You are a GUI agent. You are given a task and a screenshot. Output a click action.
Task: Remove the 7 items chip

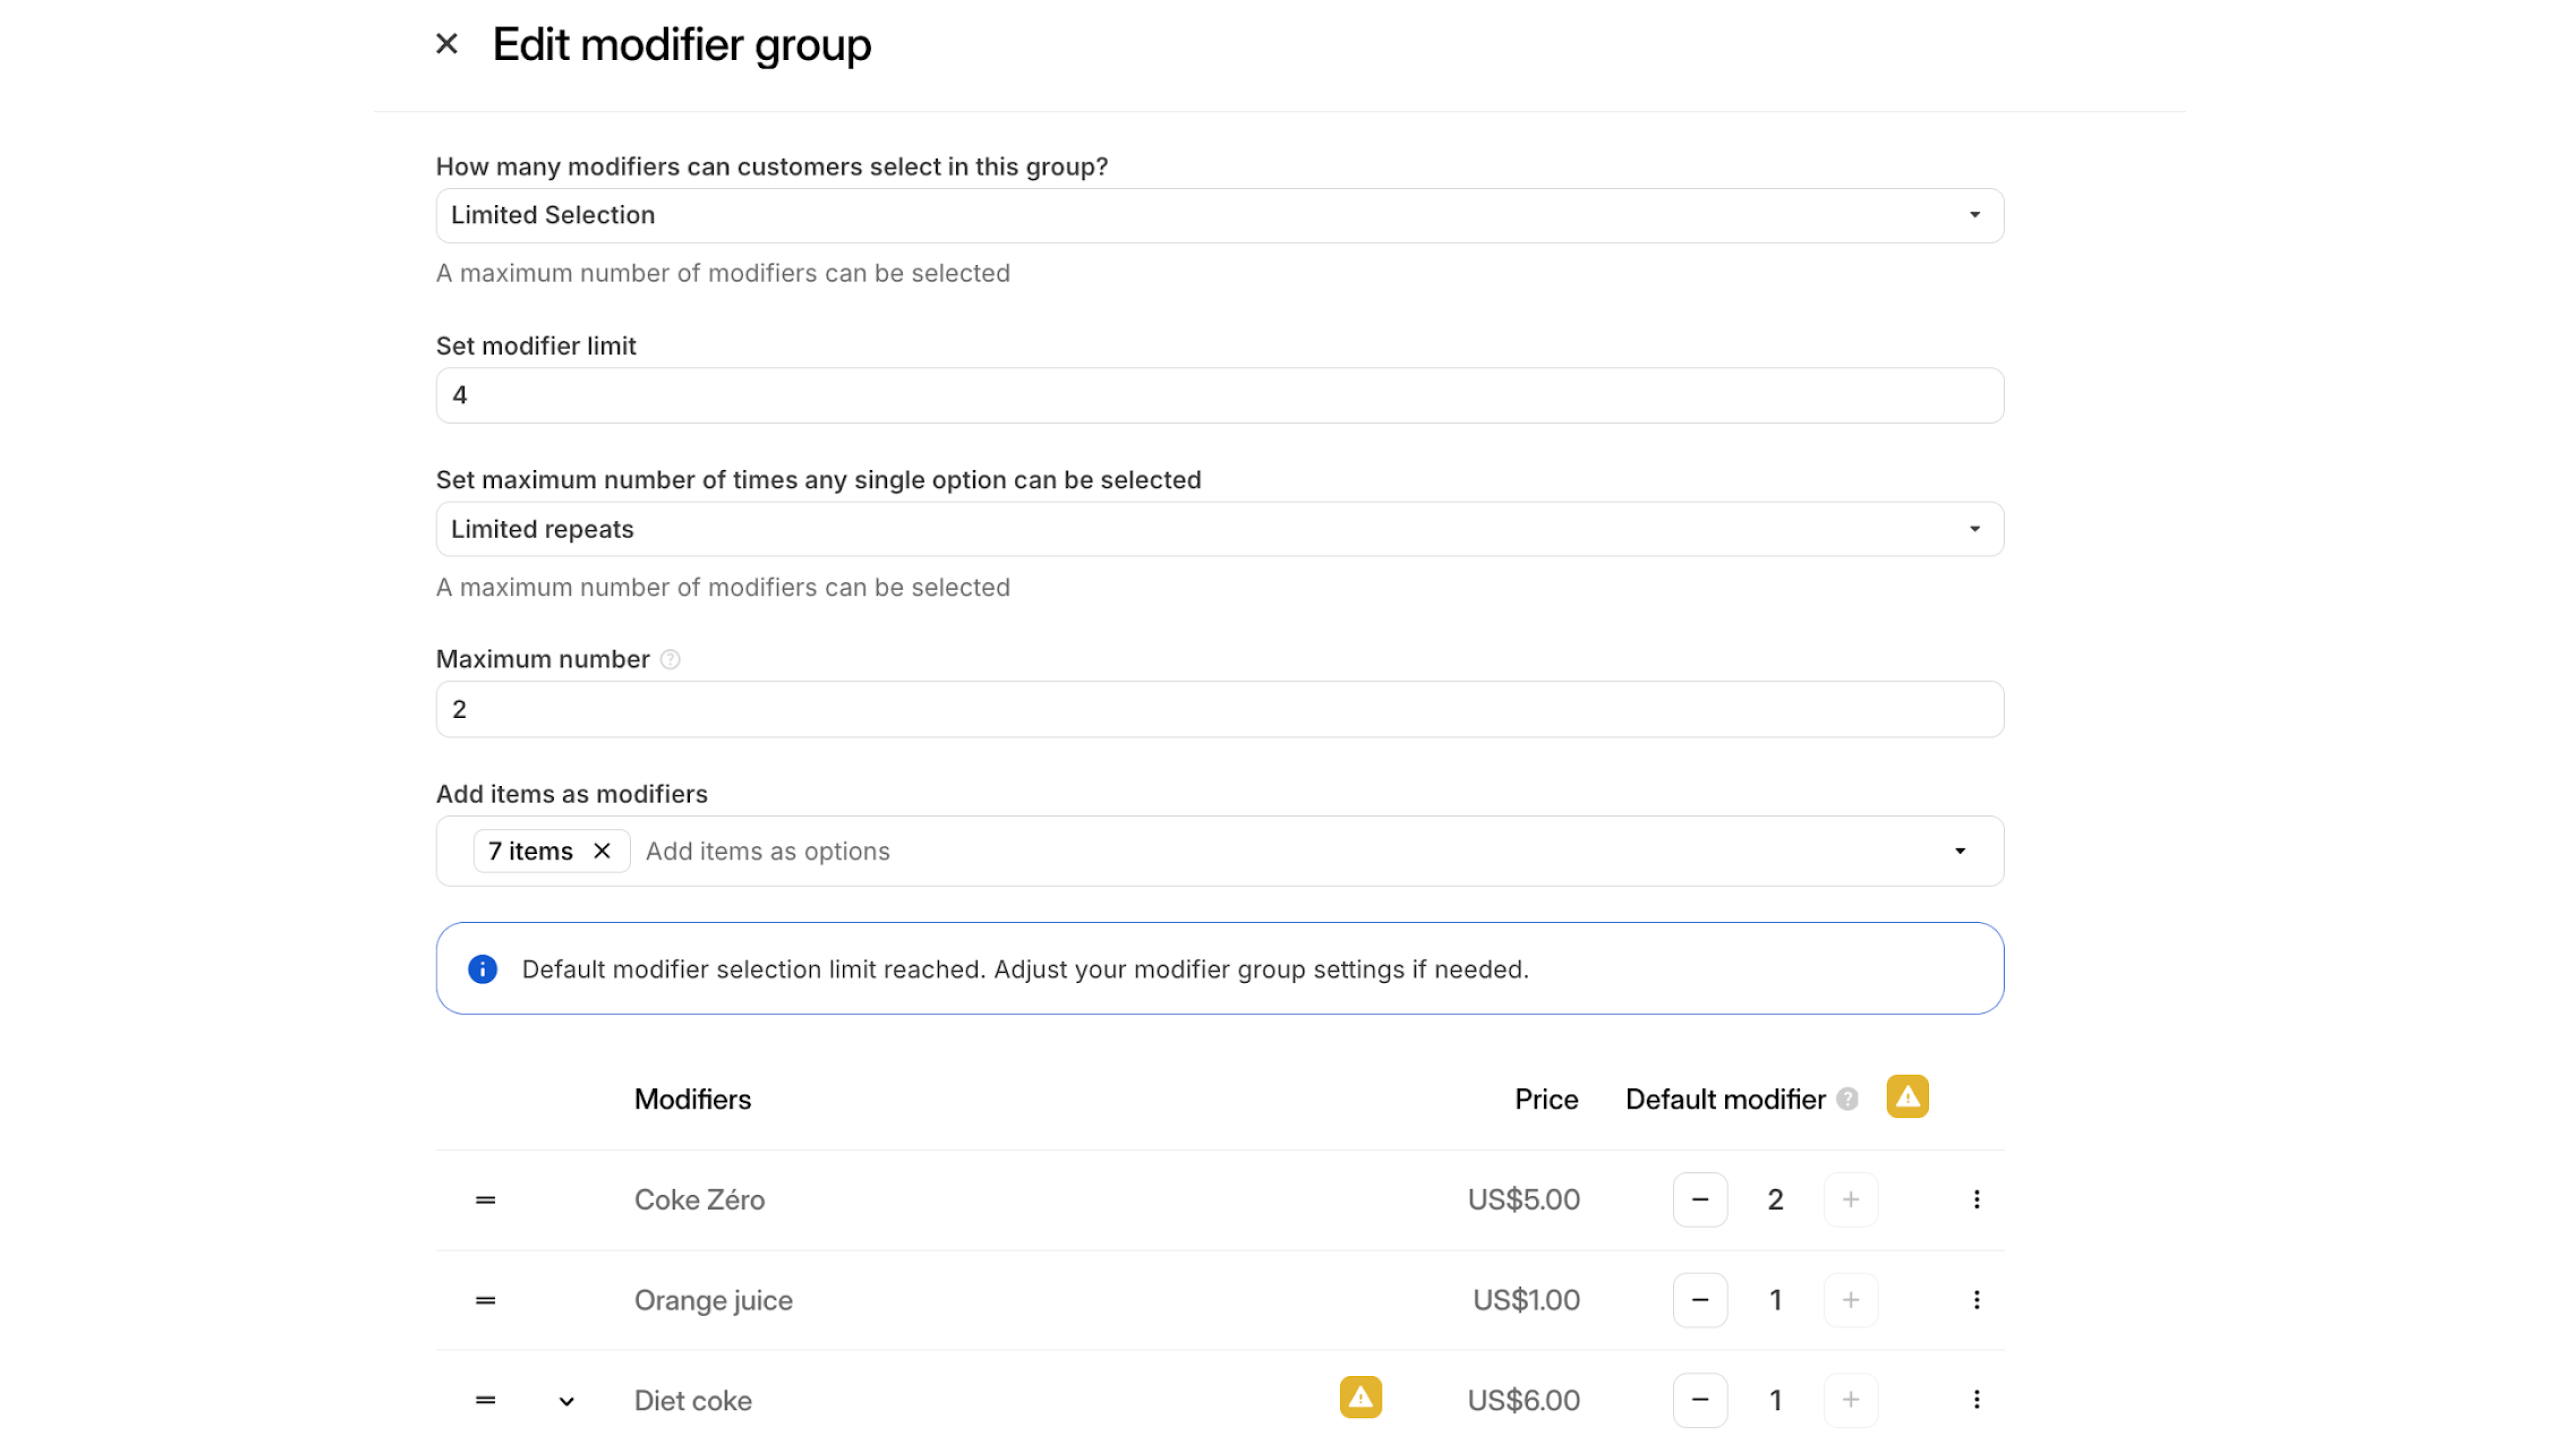tap(602, 851)
